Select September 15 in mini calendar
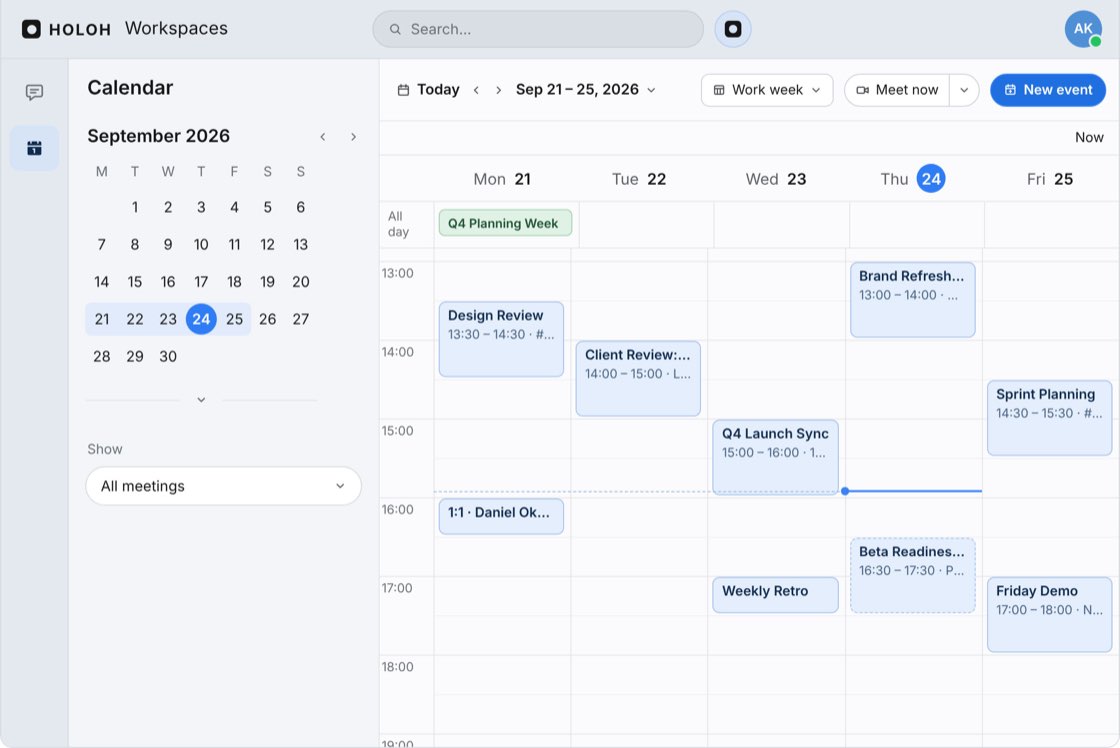Viewport: 1120px width, 748px height. [135, 281]
